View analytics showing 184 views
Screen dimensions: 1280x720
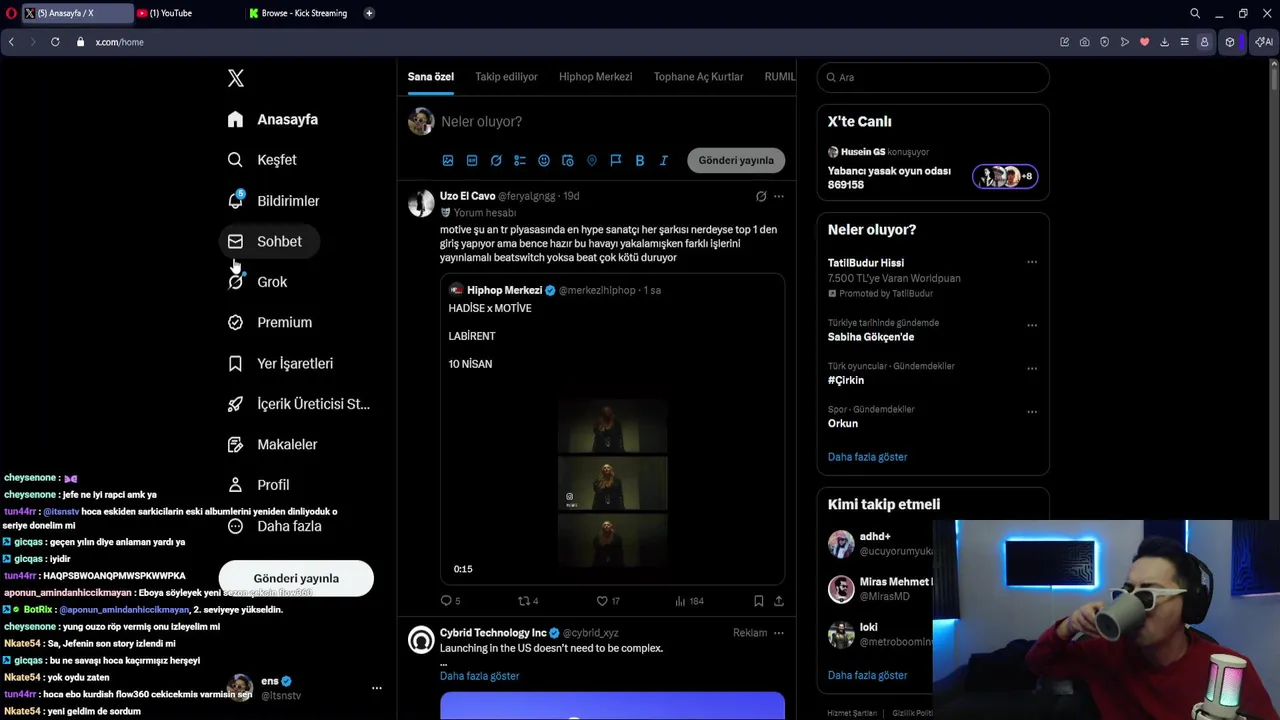point(689,601)
